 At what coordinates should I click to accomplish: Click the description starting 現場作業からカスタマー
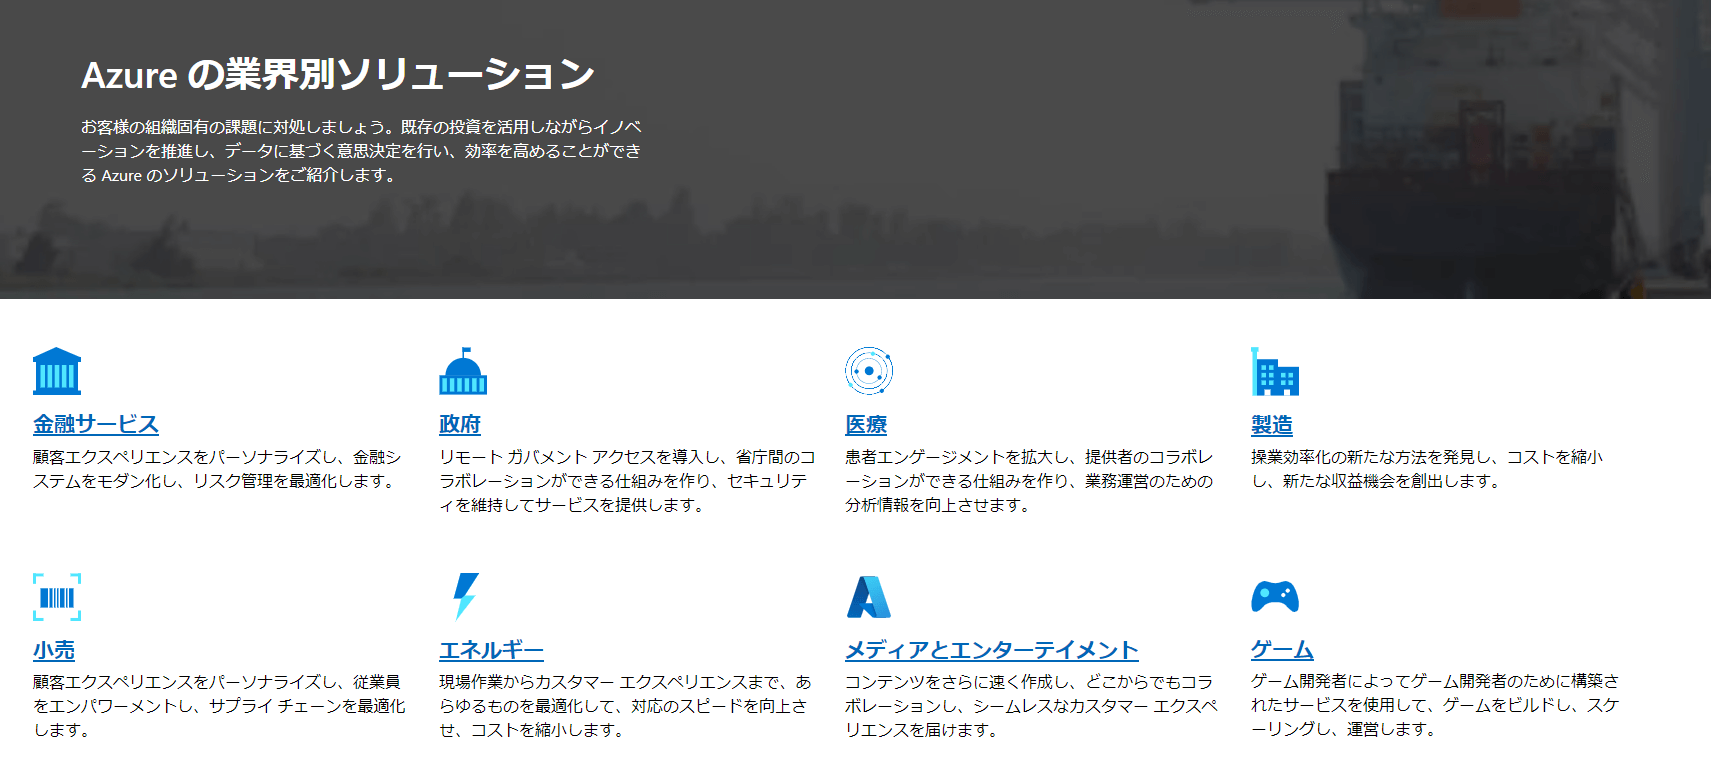(625, 706)
